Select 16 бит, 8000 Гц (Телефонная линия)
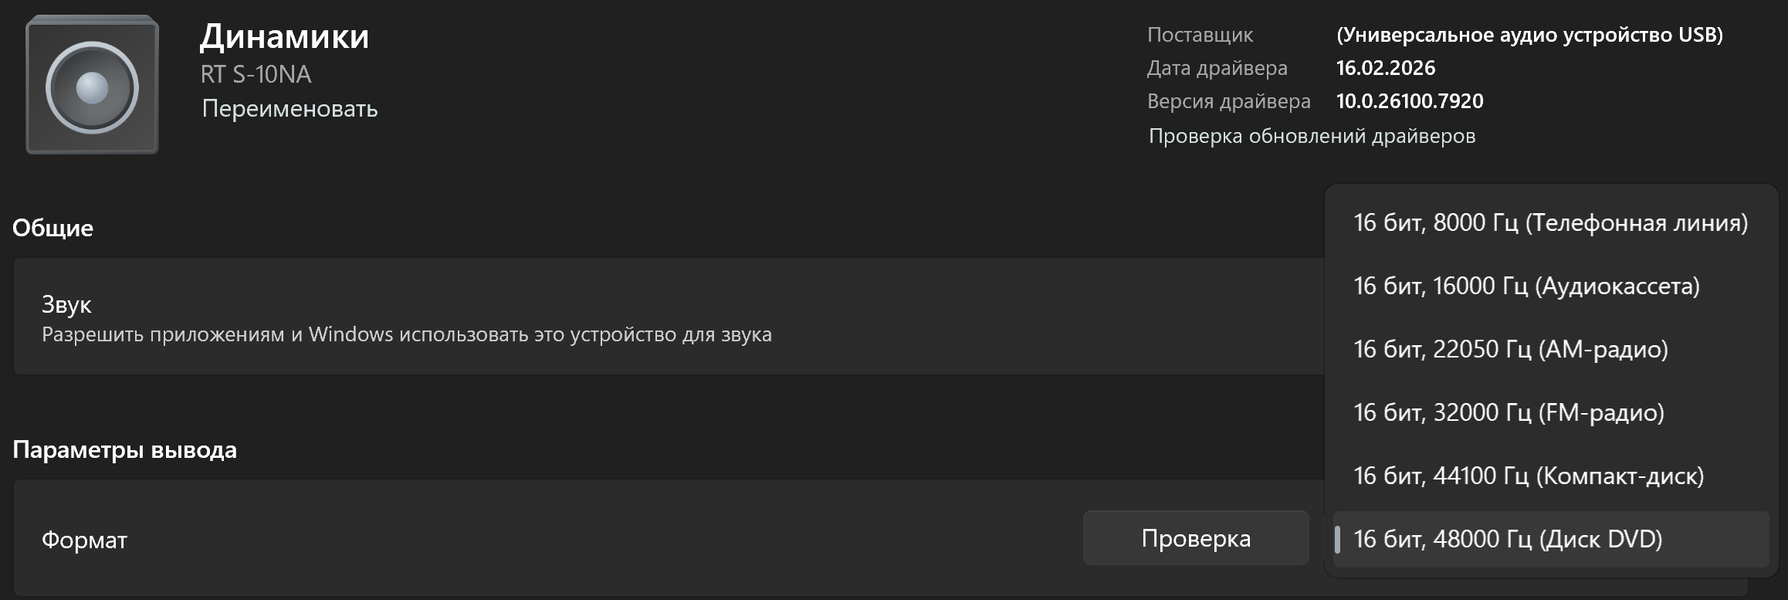Screen dimensions: 1788x600 (x=1550, y=223)
